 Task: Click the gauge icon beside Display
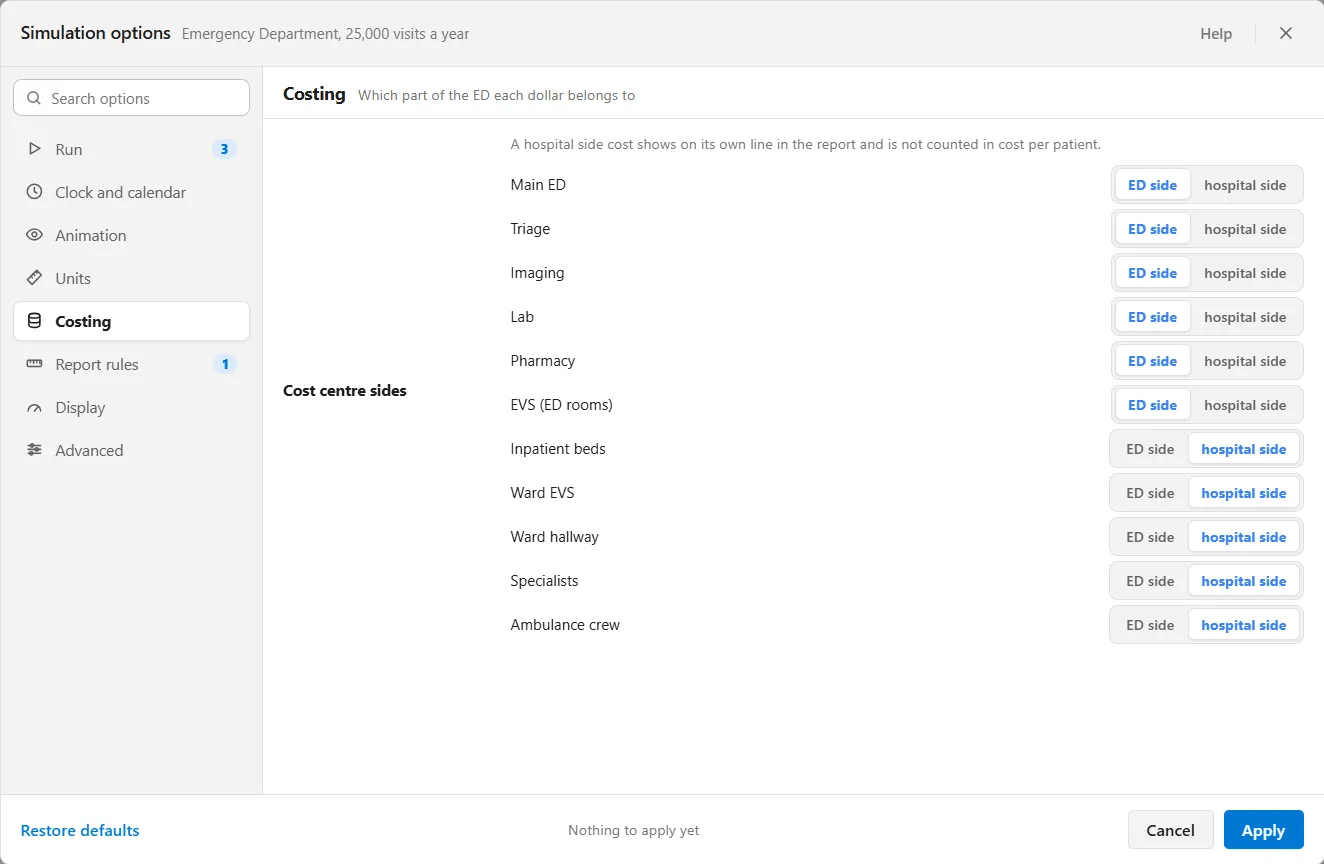[35, 407]
